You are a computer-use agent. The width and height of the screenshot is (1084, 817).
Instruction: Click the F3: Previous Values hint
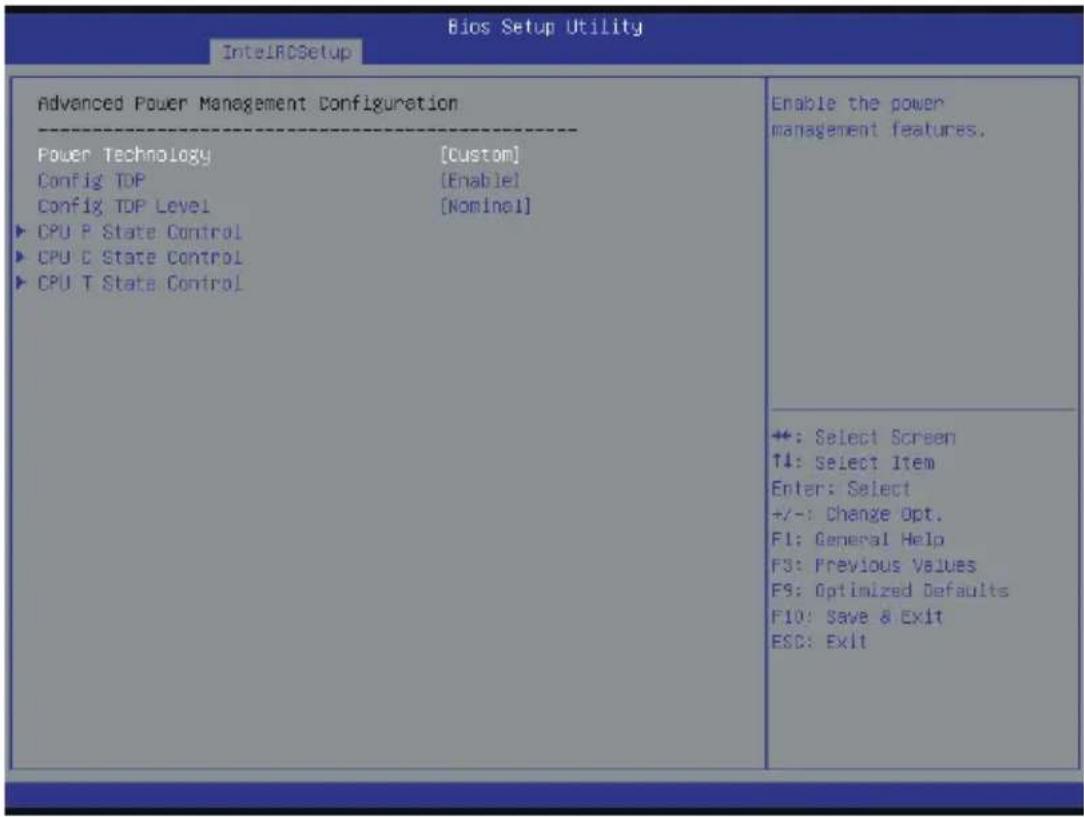tap(873, 565)
